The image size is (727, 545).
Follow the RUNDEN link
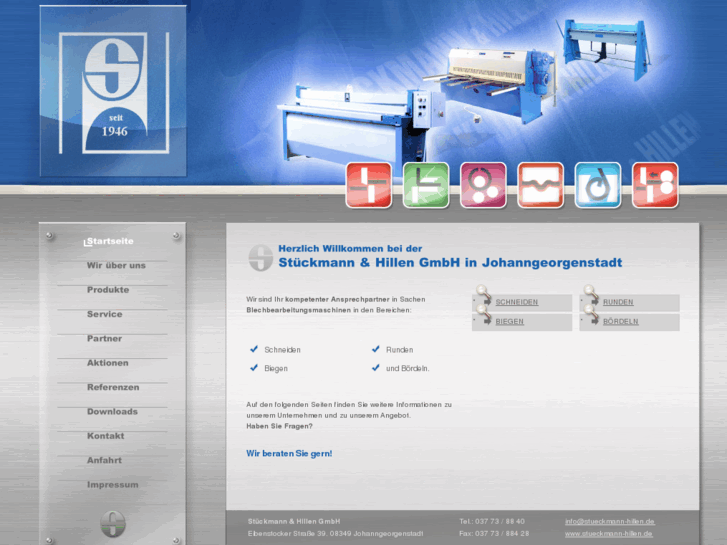(x=618, y=302)
